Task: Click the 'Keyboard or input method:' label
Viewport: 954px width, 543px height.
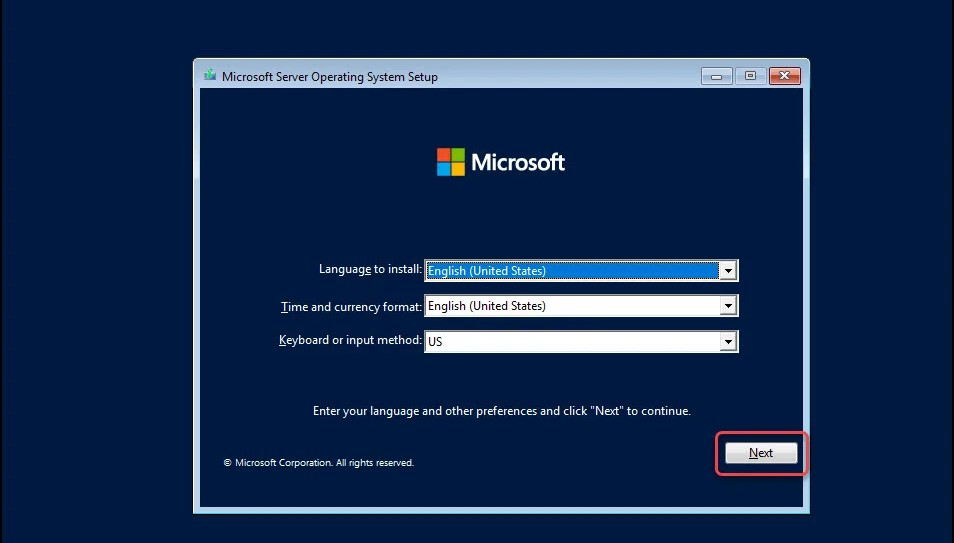Action: pos(350,340)
